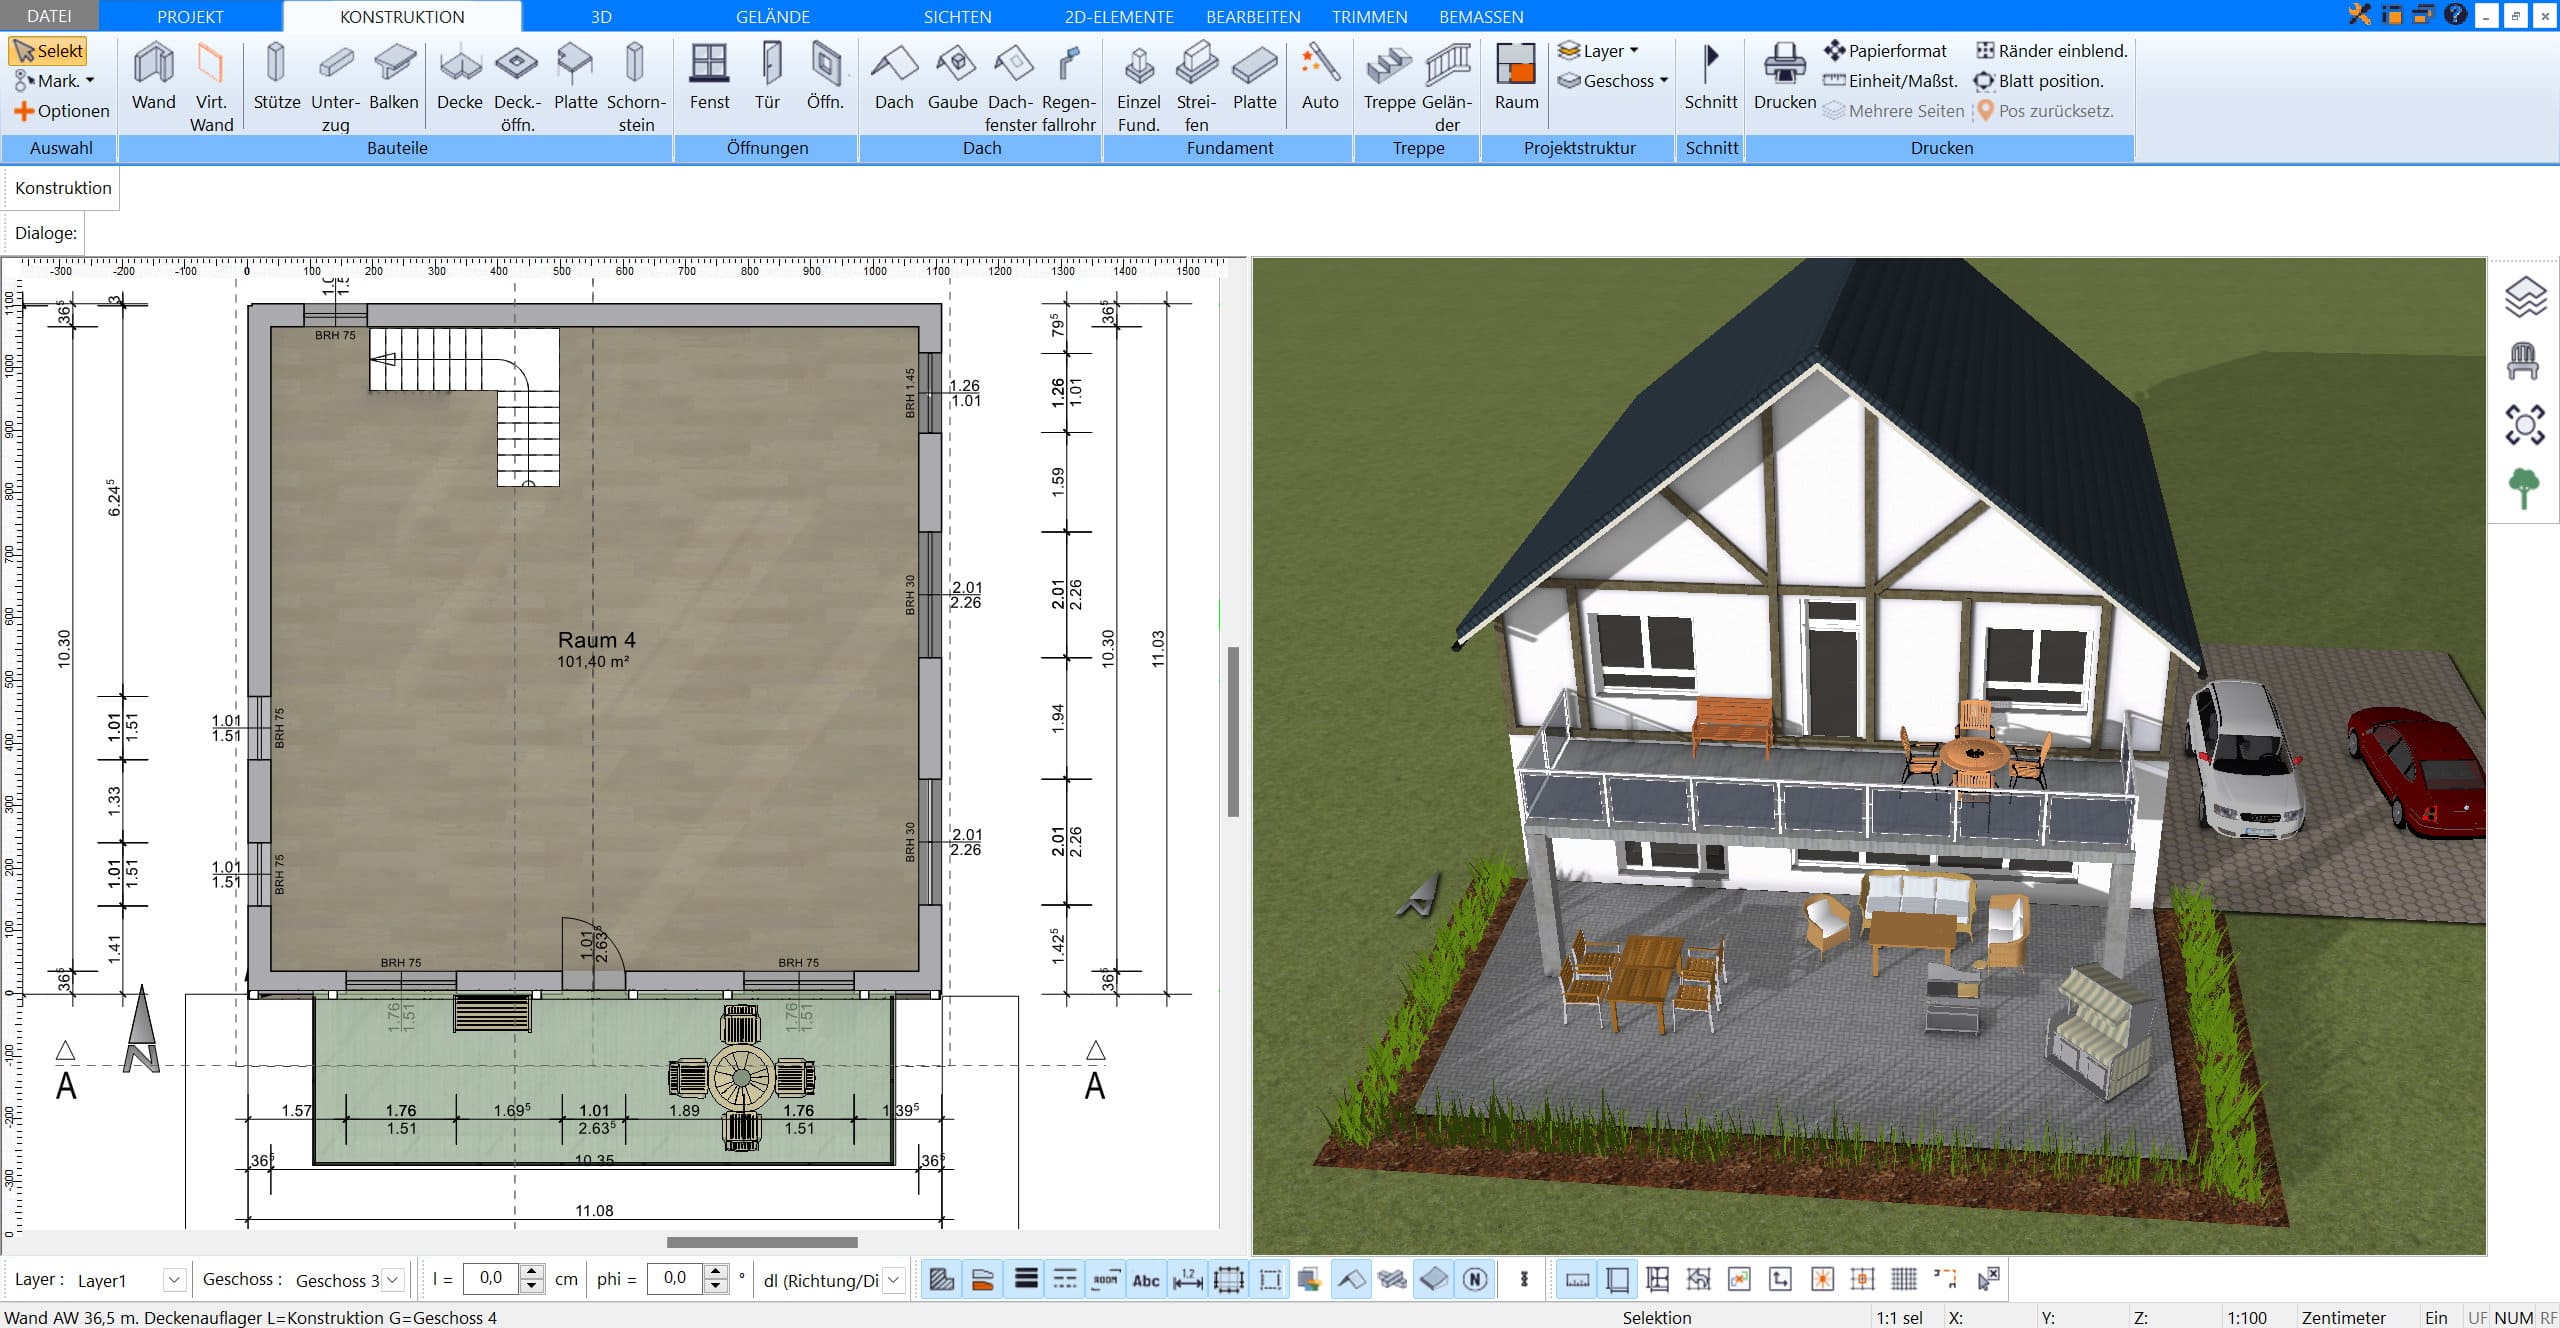The width and height of the screenshot is (2560, 1328).
Task: Click the horizontal scrollbar of the plan
Action: (x=762, y=1242)
